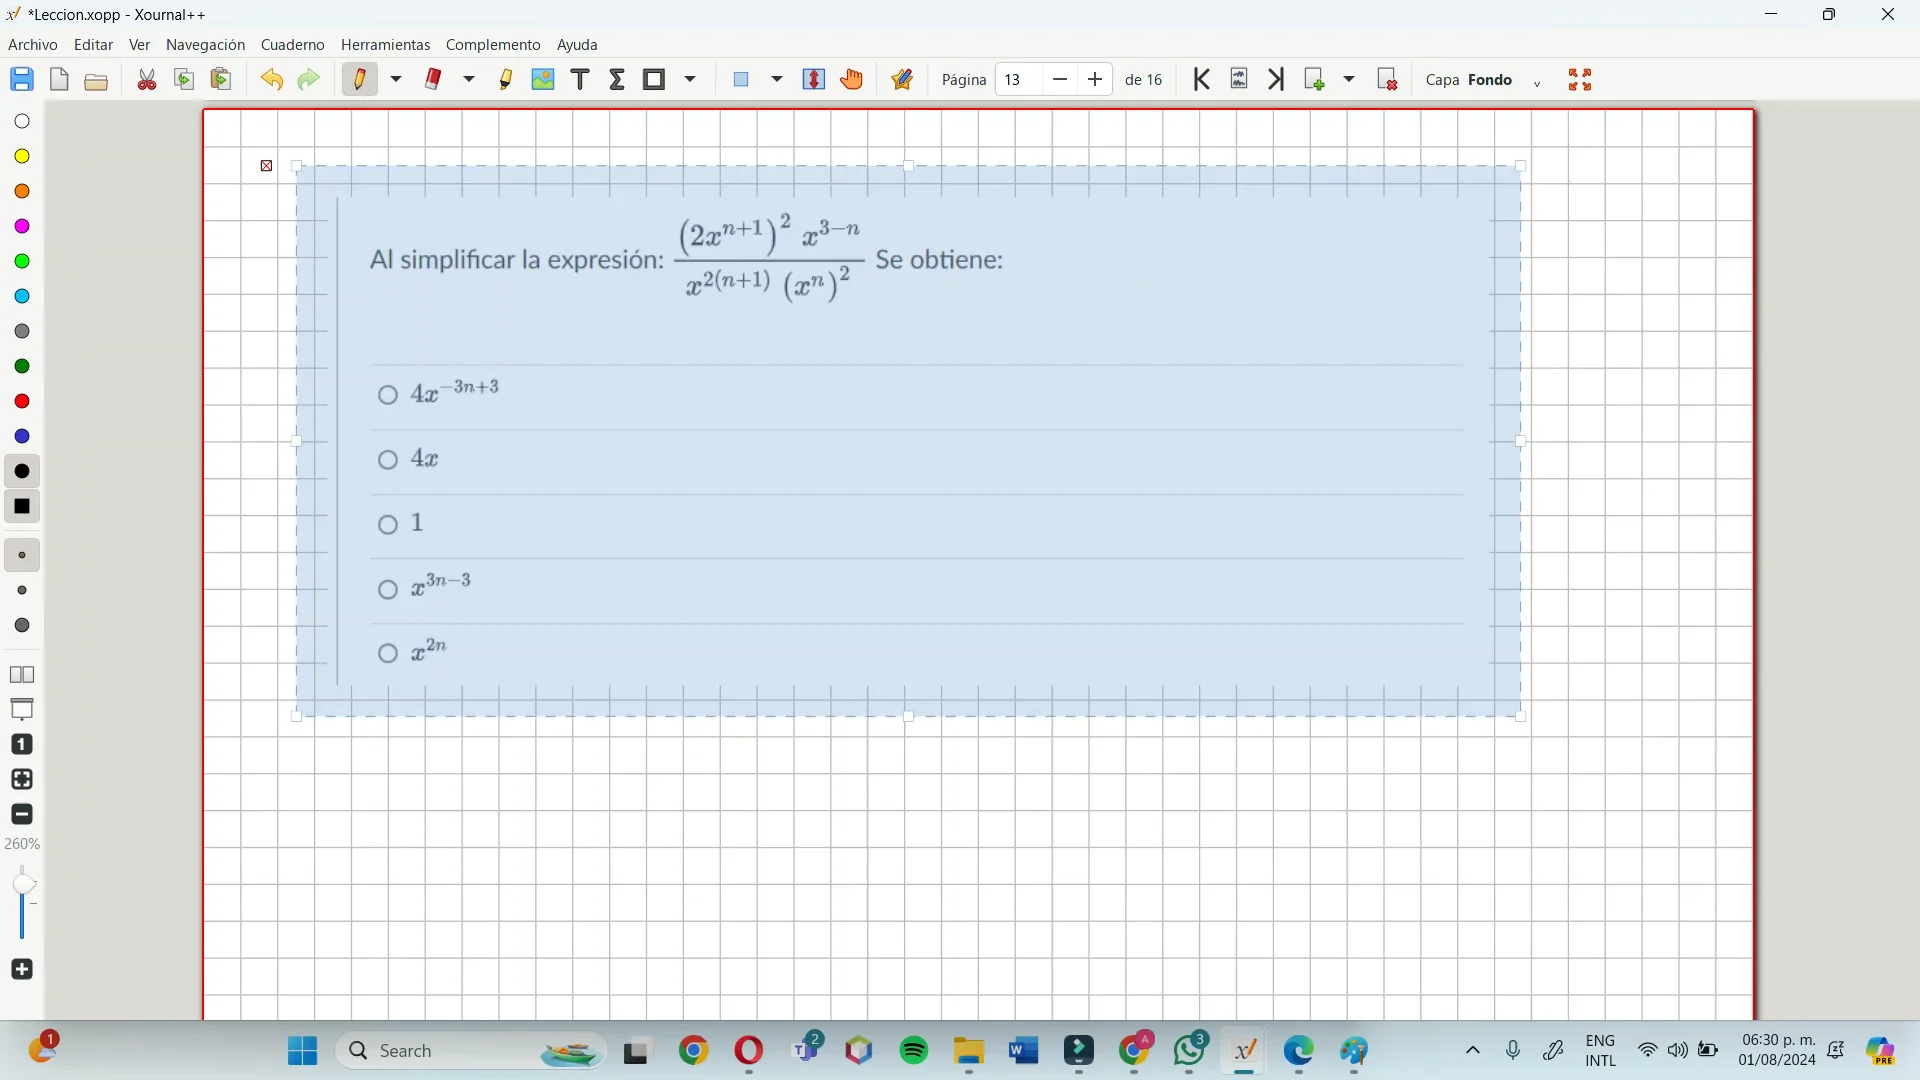Enable fullscreen presentation mode
This screenshot has width=1920, height=1080.
coord(1580,79)
